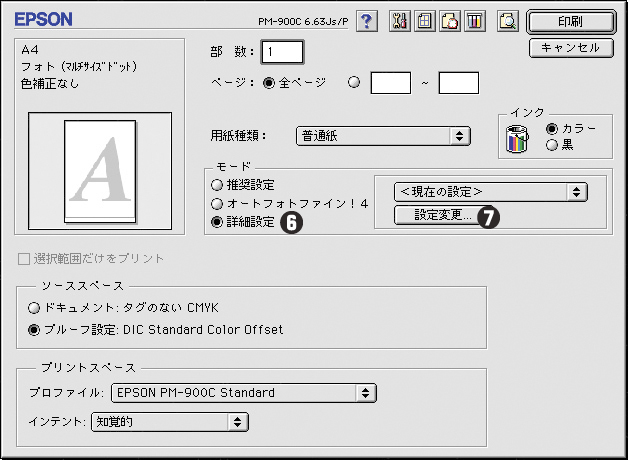The image size is (628, 460).
Task: Click the page range end field
Action: point(459,83)
